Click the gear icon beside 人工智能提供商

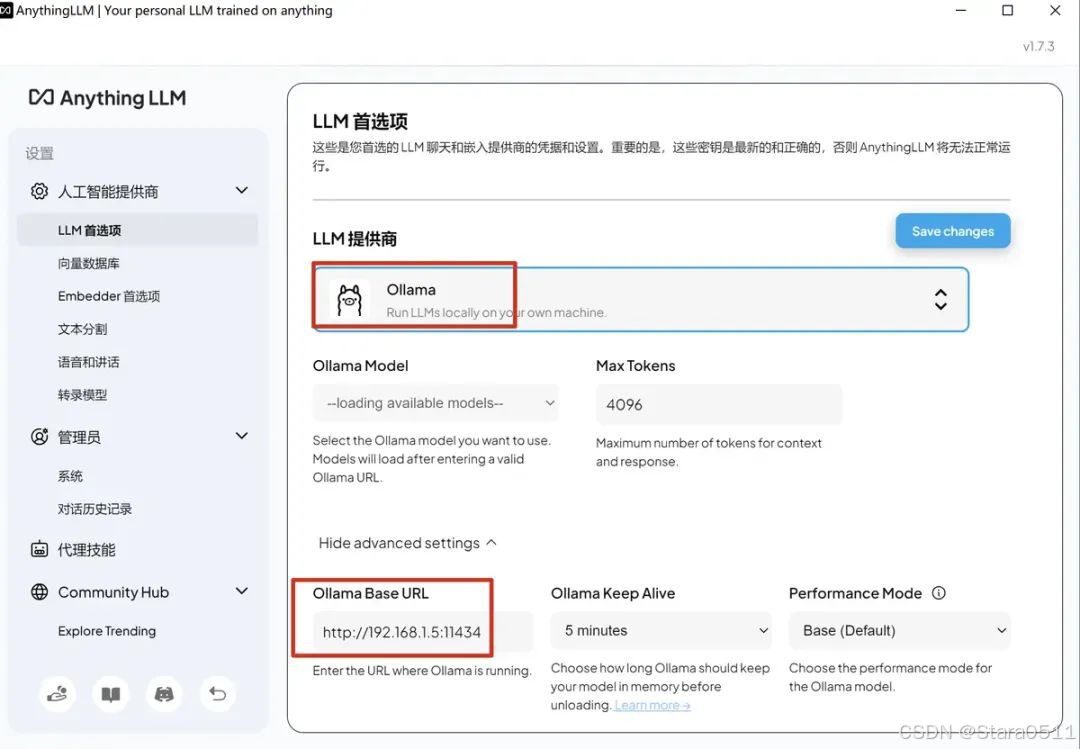(x=39, y=191)
